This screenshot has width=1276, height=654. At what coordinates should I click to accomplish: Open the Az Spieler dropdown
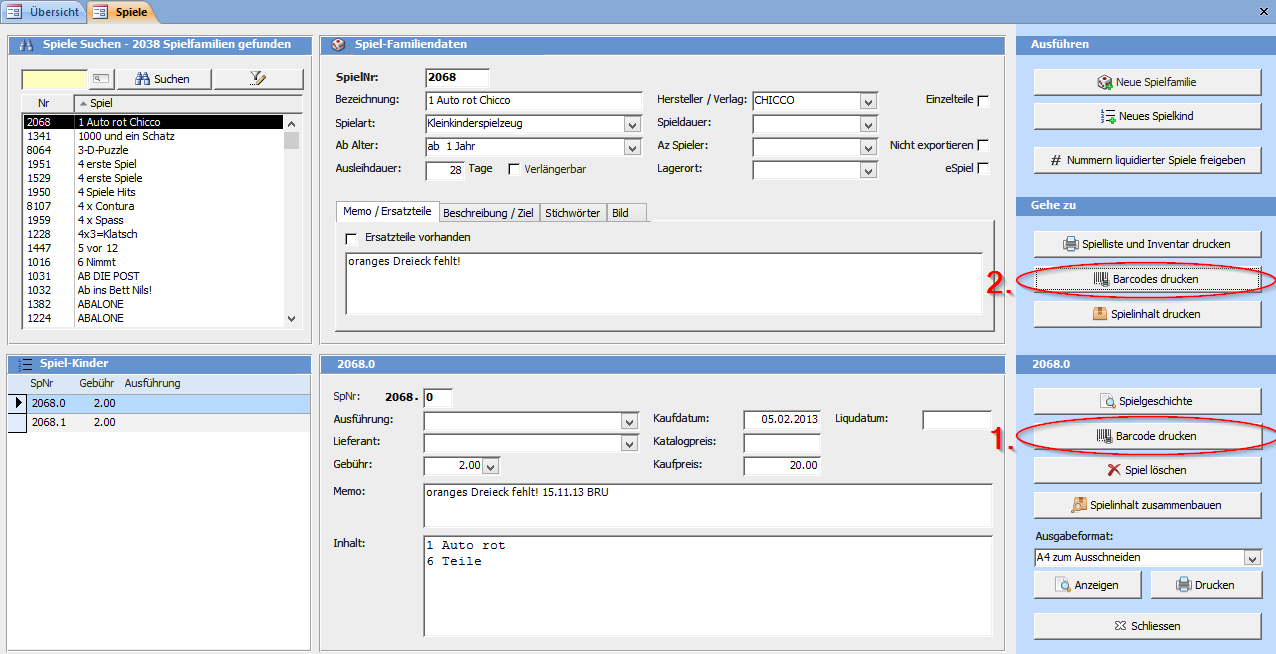point(868,147)
